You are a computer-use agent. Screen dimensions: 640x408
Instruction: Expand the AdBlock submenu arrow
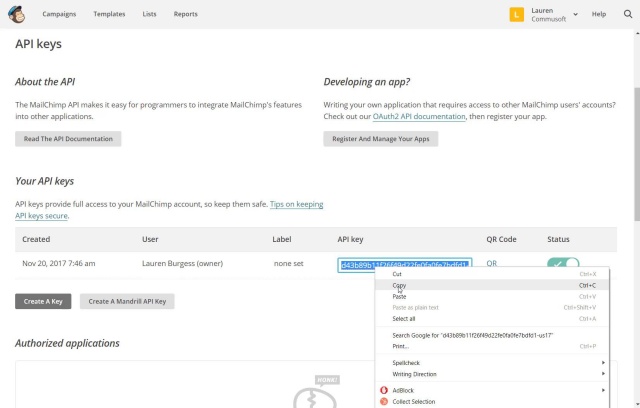[603, 390]
